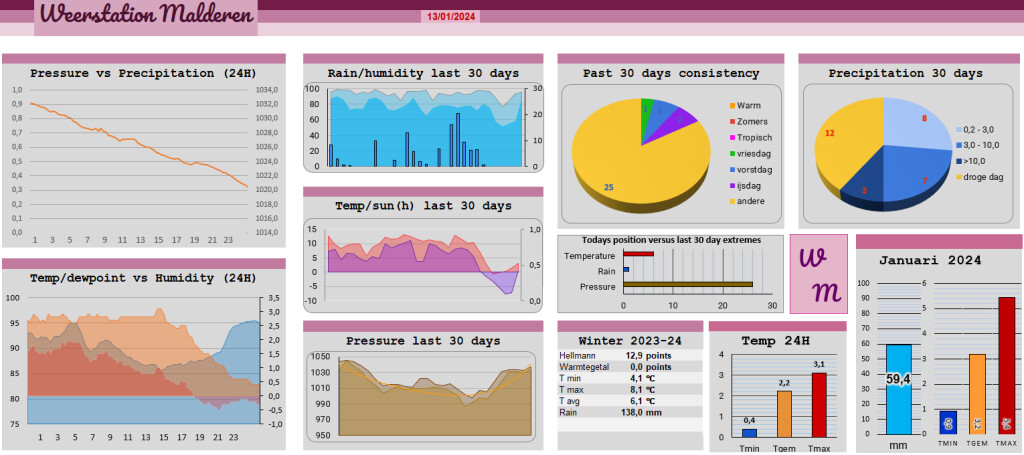Select the Warm legend color swatch
Viewport: 1024px width, 455px height.
732,106
